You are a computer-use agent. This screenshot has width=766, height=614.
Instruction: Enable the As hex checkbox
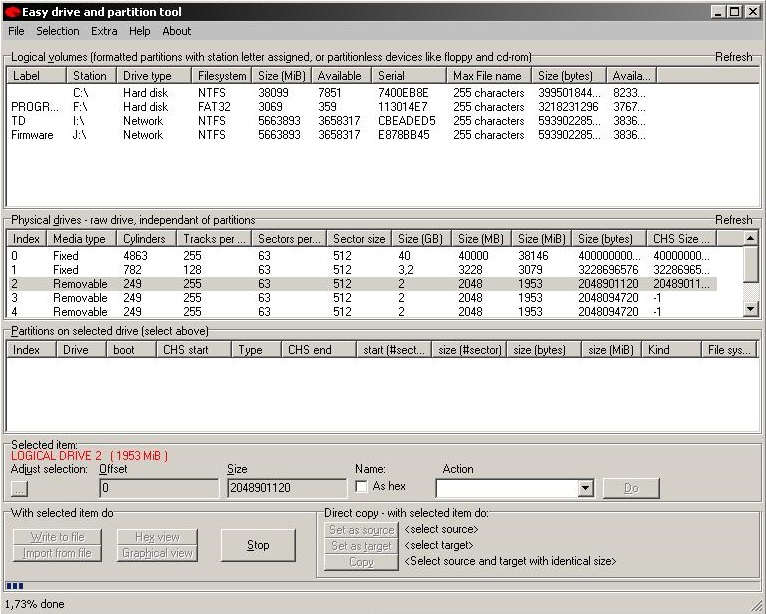click(x=361, y=487)
